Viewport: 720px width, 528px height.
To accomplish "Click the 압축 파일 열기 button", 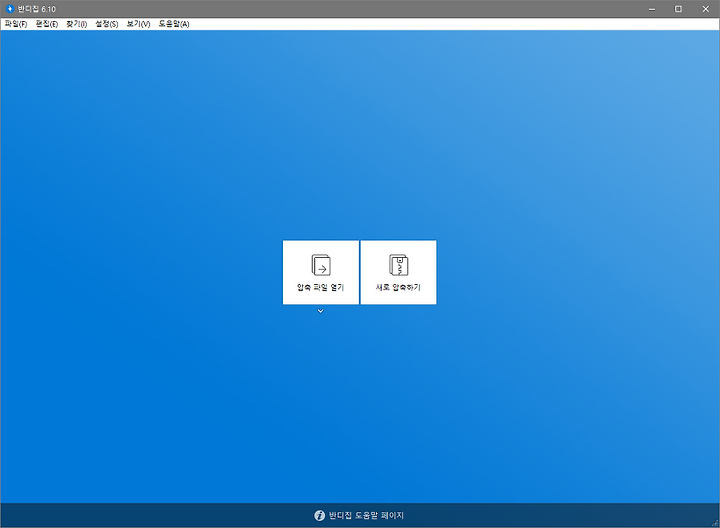I will coord(321,272).
